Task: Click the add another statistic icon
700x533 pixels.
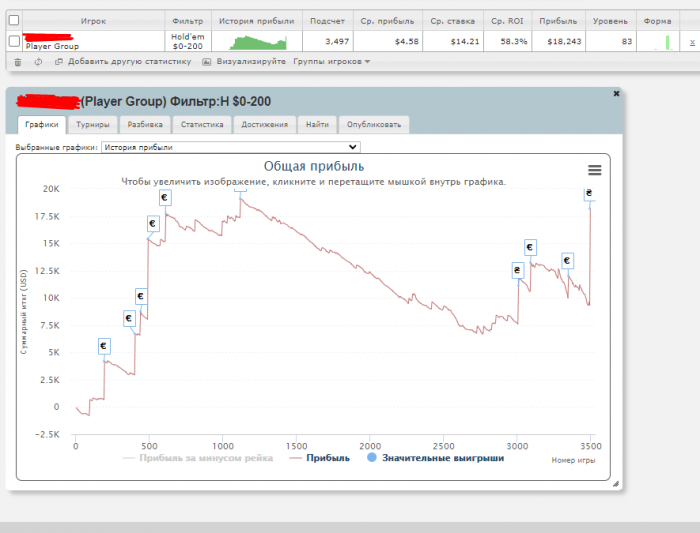Action: [x=58, y=62]
